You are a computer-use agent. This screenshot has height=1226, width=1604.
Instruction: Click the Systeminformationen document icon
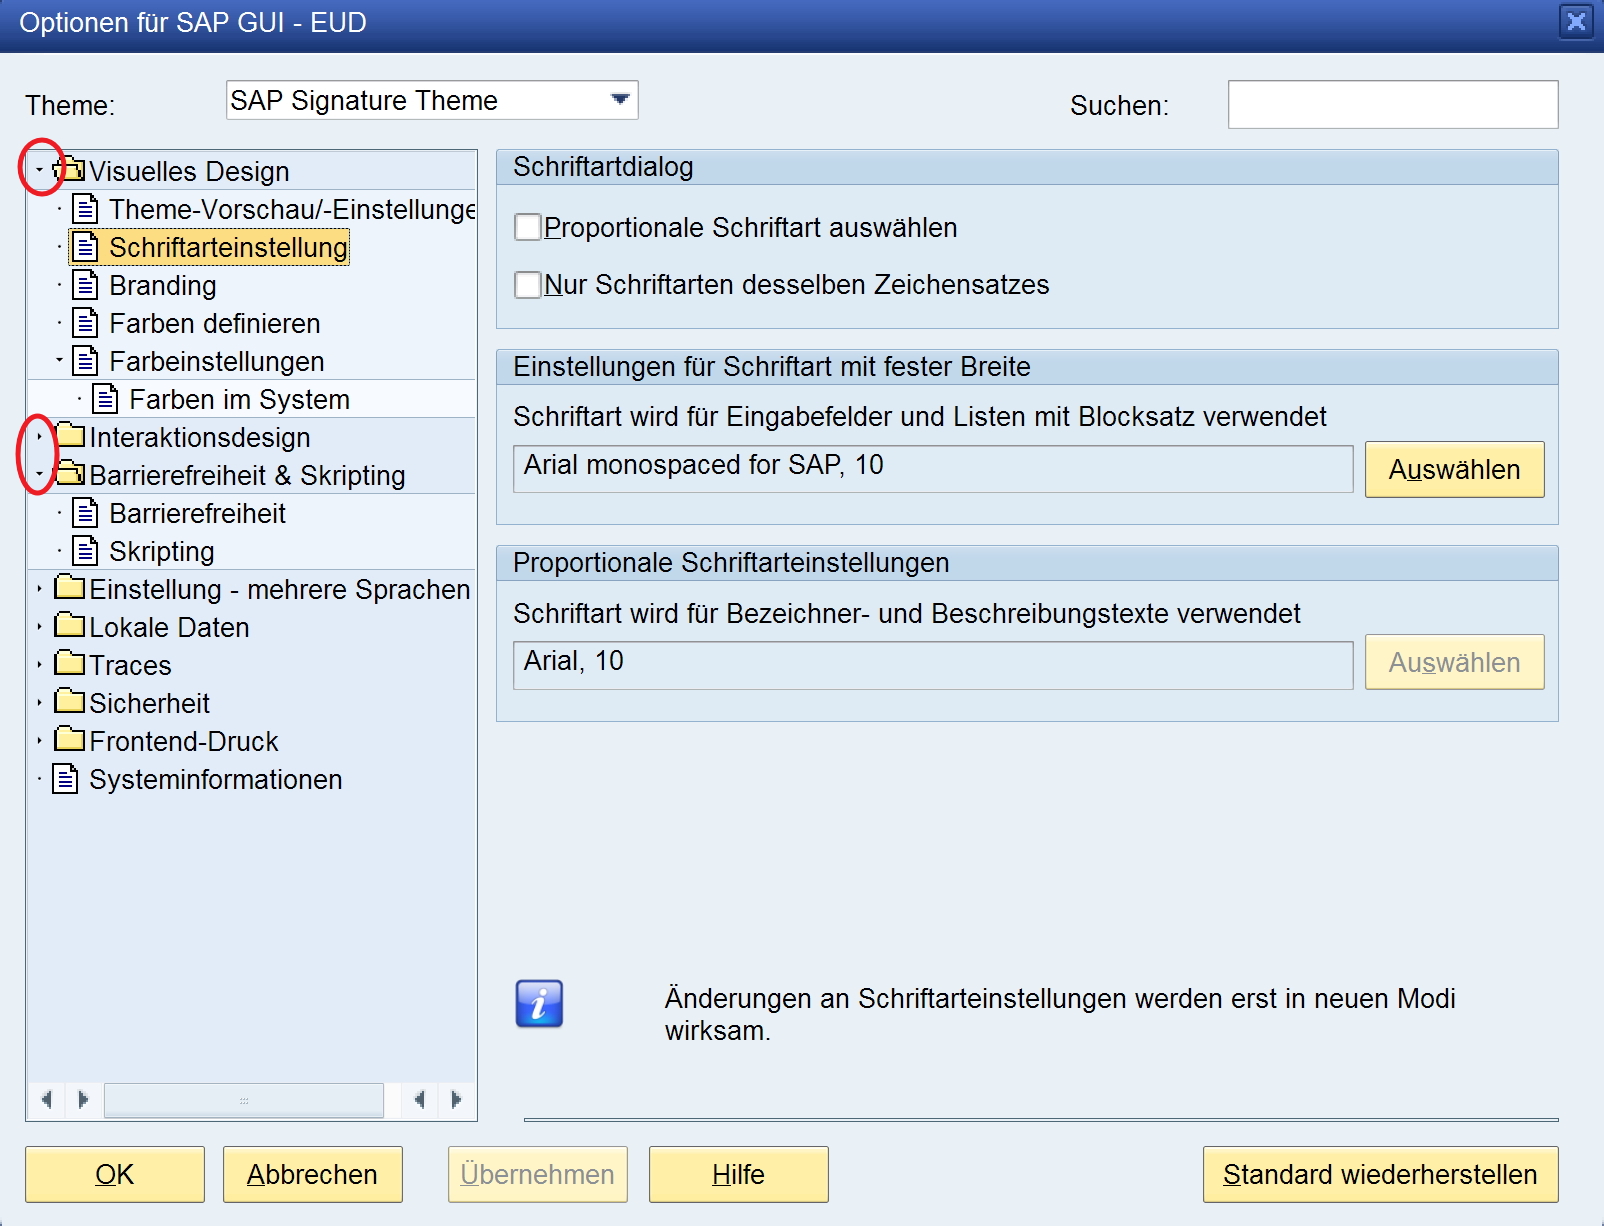pyautogui.click(x=65, y=779)
